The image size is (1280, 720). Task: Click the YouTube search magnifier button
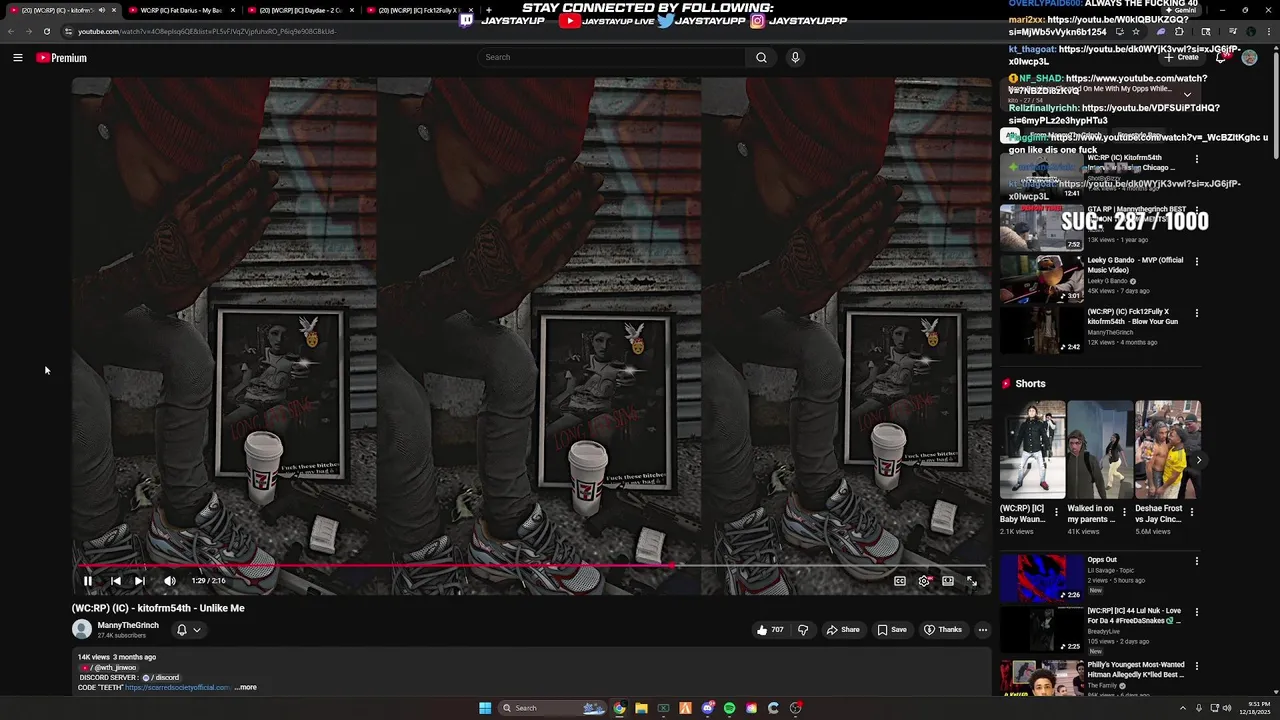point(761,57)
